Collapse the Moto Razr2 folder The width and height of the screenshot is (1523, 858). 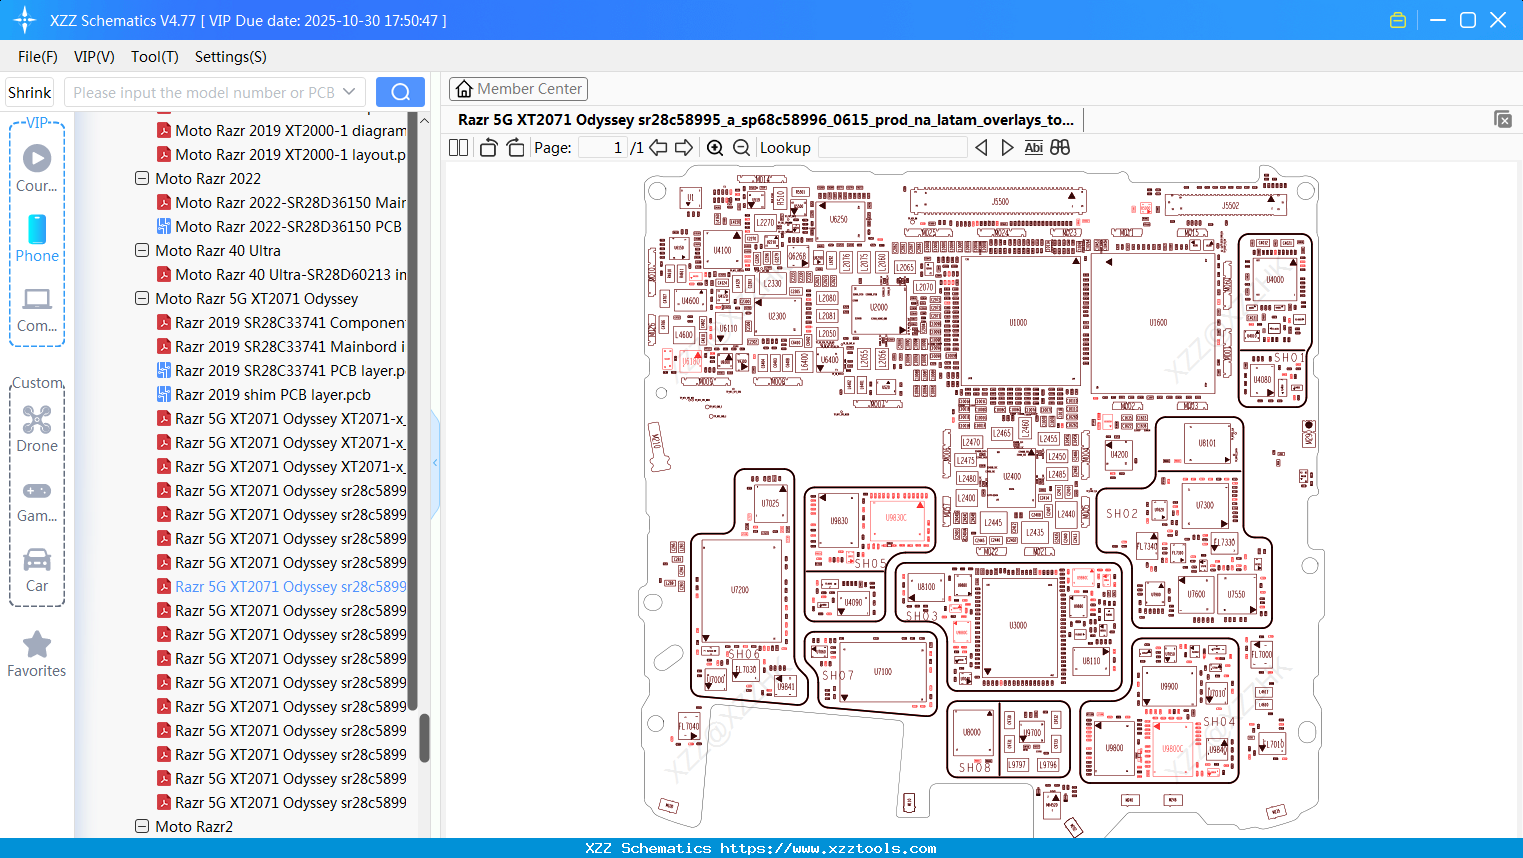coord(142,826)
